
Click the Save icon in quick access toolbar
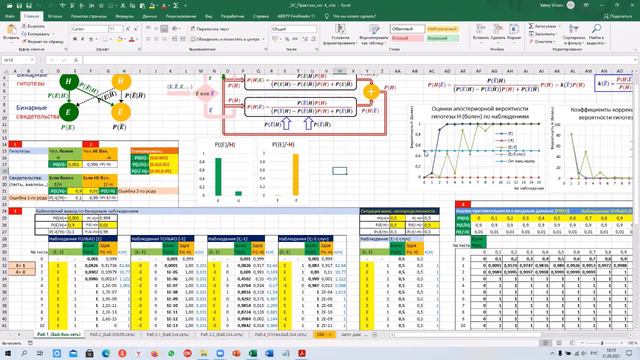click(19, 5)
